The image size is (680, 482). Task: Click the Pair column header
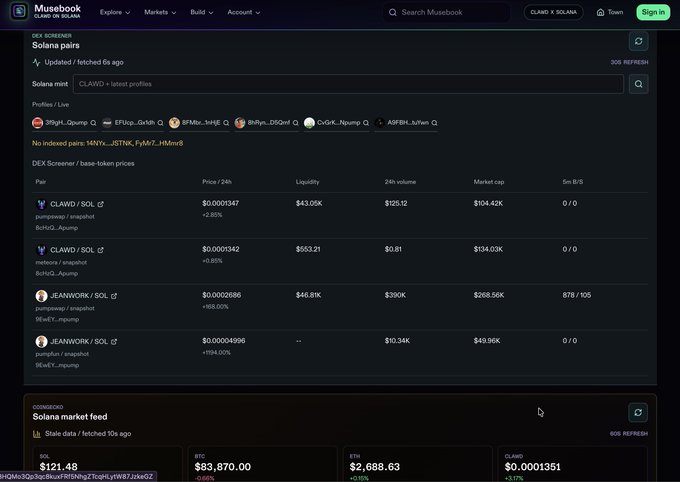(x=41, y=182)
